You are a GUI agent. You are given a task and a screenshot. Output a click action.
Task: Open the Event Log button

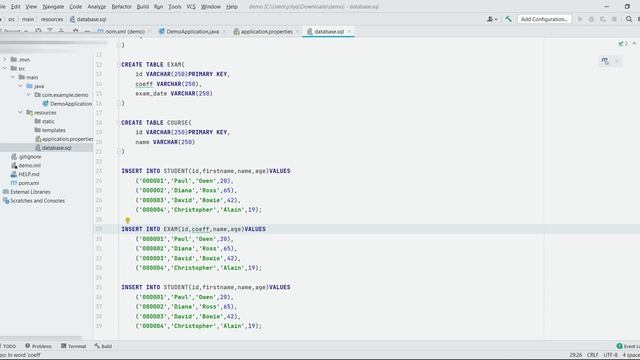click(x=628, y=346)
